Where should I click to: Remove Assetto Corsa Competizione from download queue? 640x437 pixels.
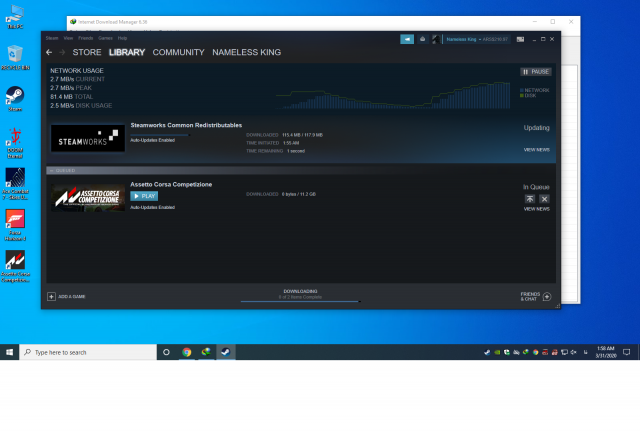(x=544, y=199)
